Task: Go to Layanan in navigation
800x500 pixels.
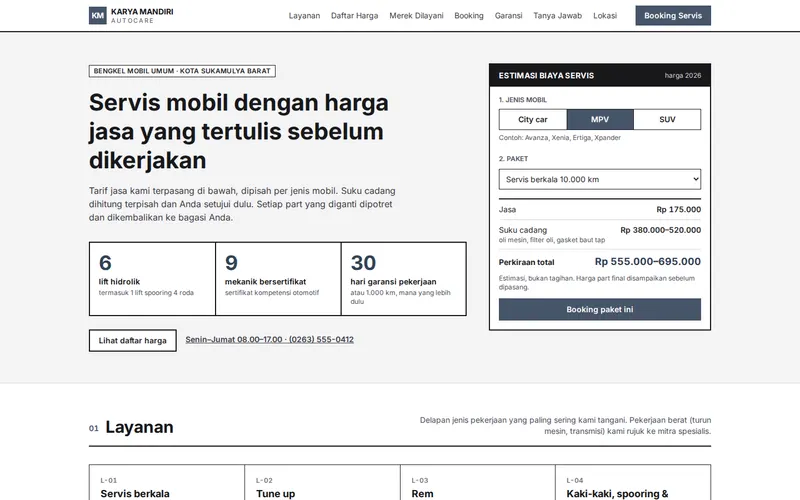Action: (304, 16)
